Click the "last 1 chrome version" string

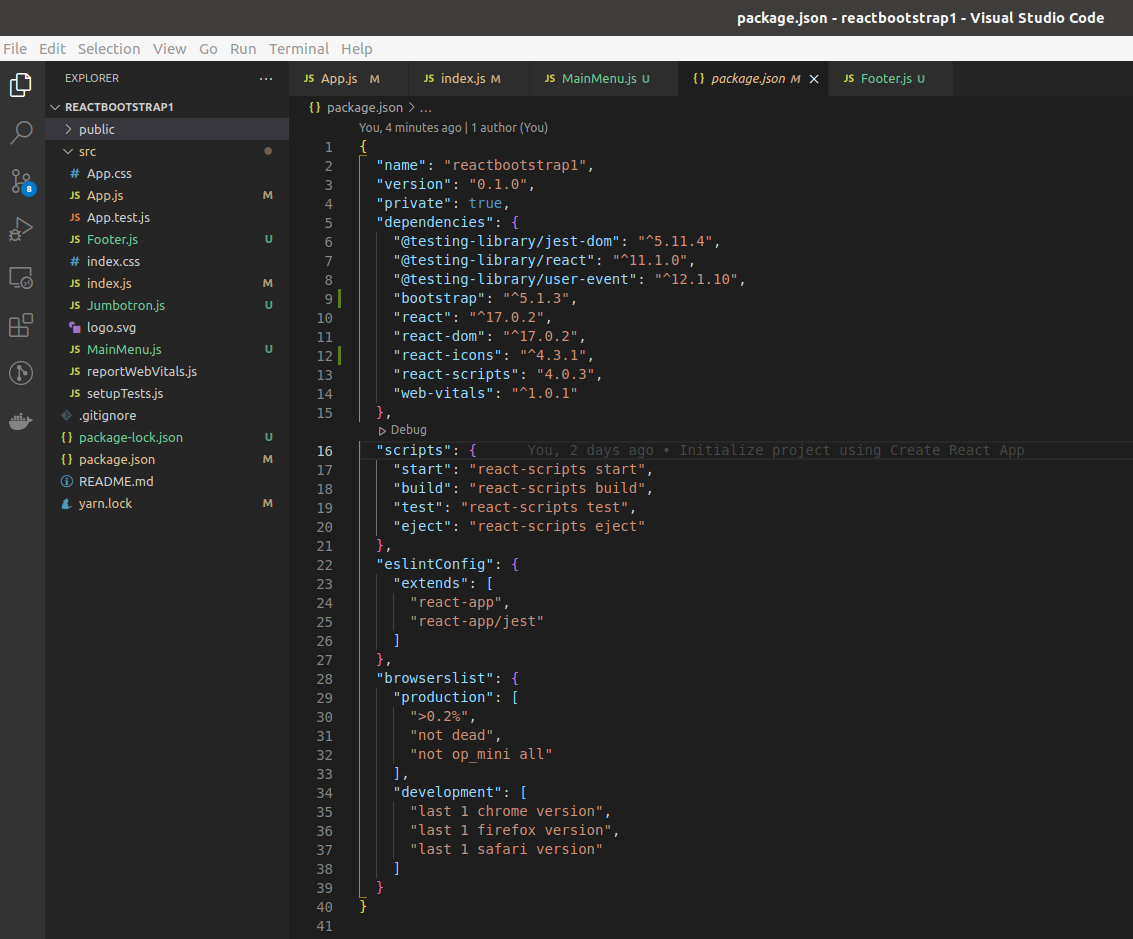point(507,811)
